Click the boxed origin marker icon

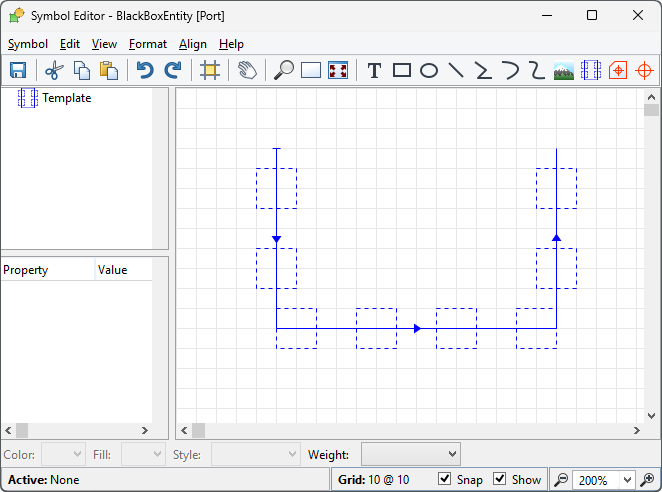point(618,71)
